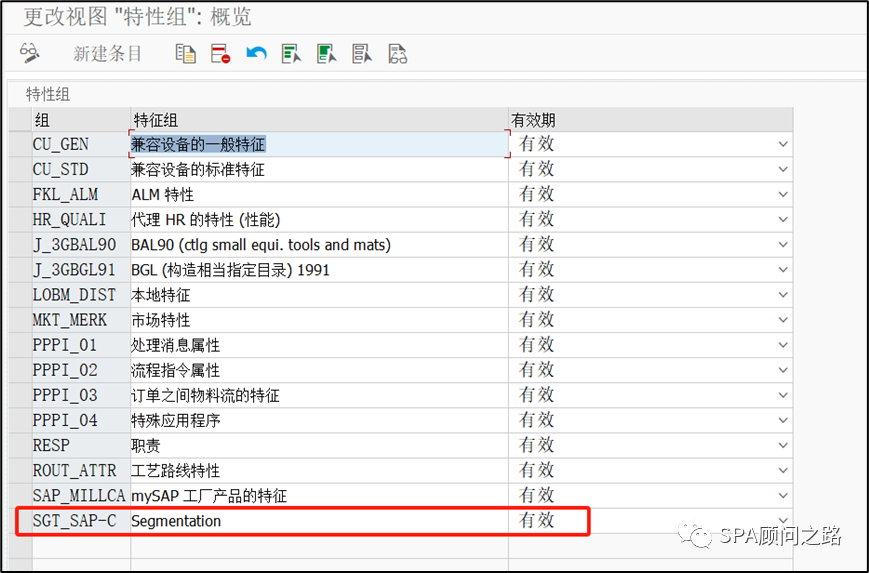
Task: Click the 特殊应用程序 description field
Action: click(x=319, y=420)
